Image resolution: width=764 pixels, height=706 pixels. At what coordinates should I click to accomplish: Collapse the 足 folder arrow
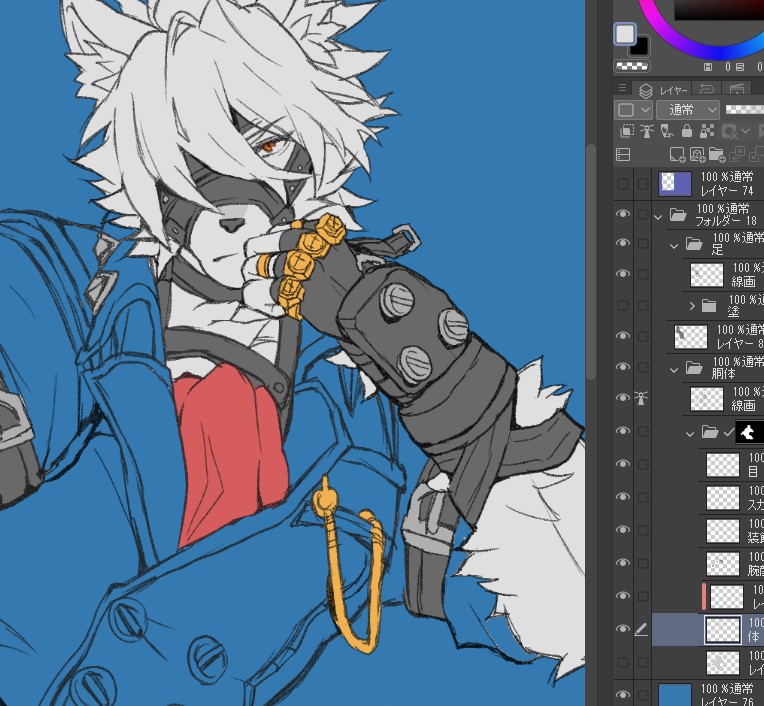tap(674, 246)
